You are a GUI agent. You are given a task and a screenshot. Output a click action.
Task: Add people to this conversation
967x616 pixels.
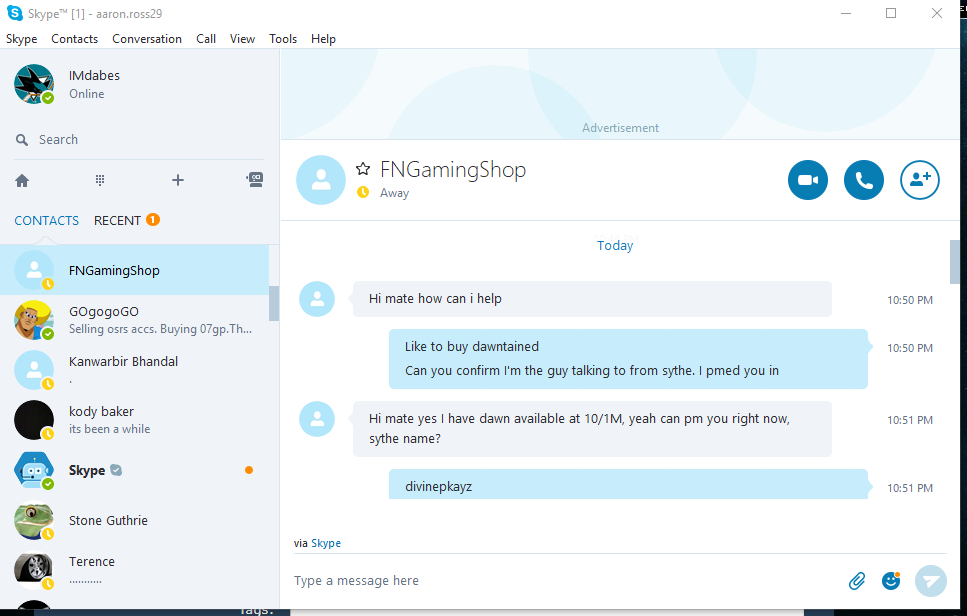coord(920,180)
